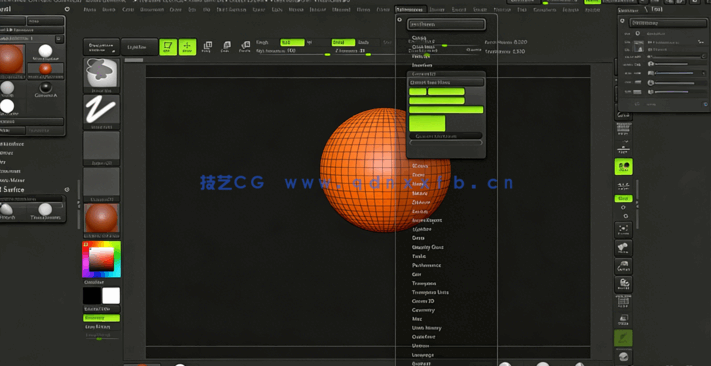Screen dimensions: 711x366
Task: Click the pin circle icon of Tool panel
Action: (x=623, y=21)
